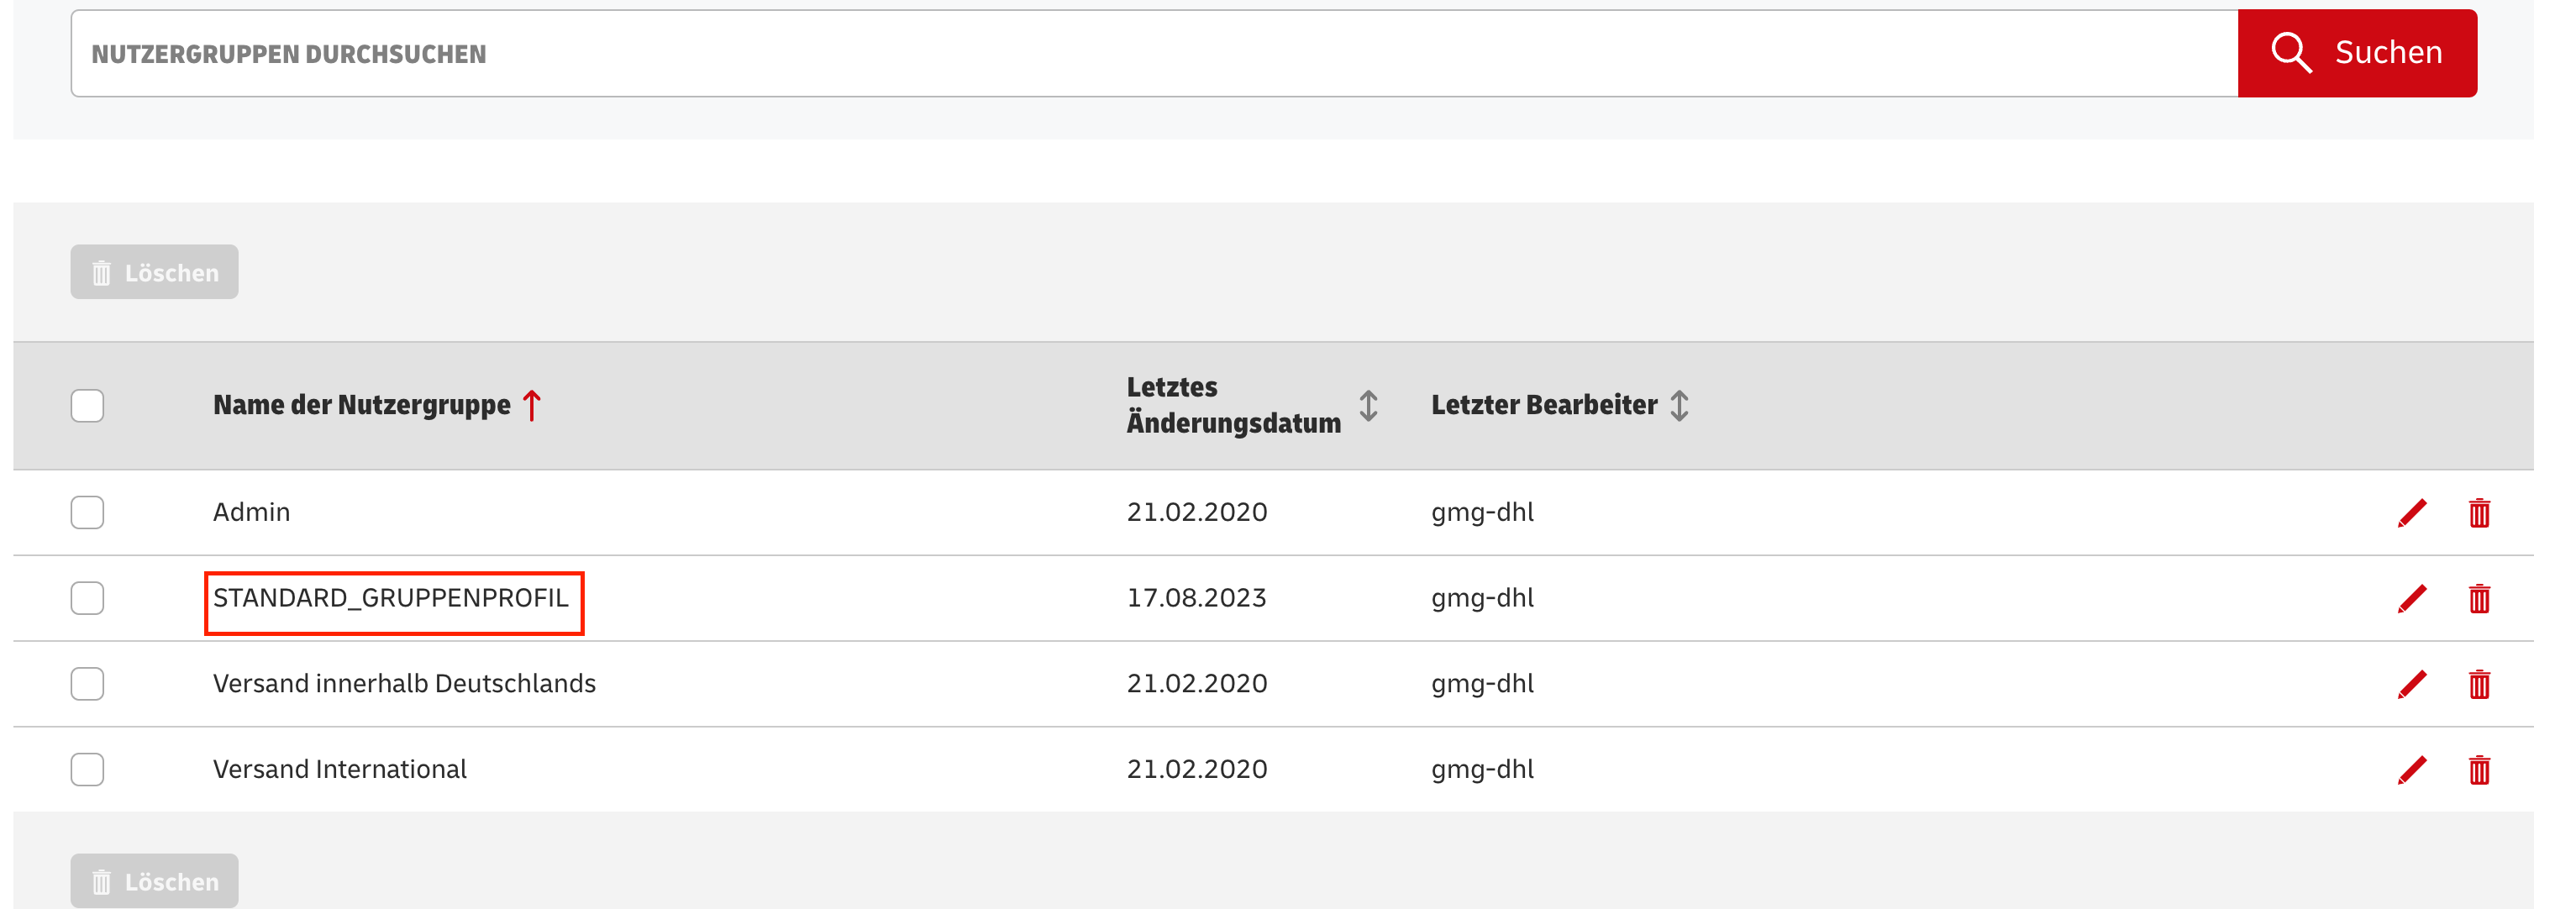Click the top Löschen button
The height and width of the screenshot is (909, 2576).
[x=153, y=271]
